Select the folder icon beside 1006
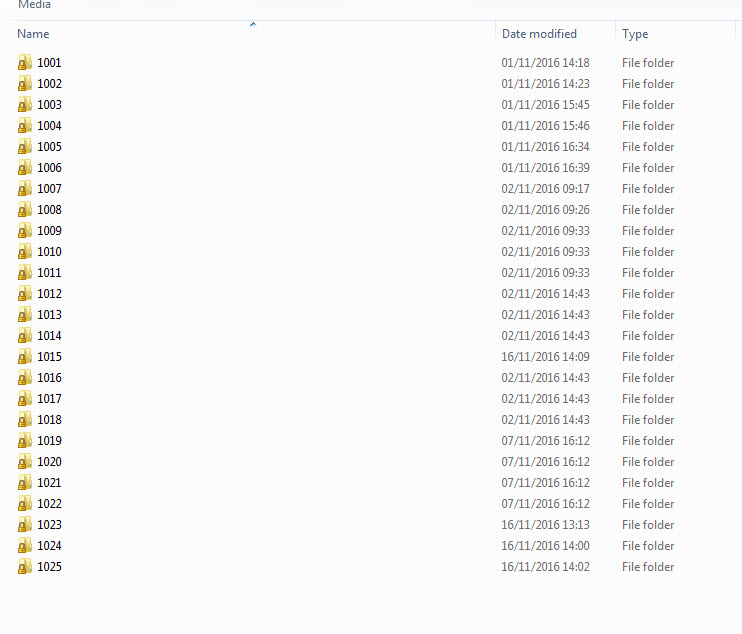 point(25,168)
